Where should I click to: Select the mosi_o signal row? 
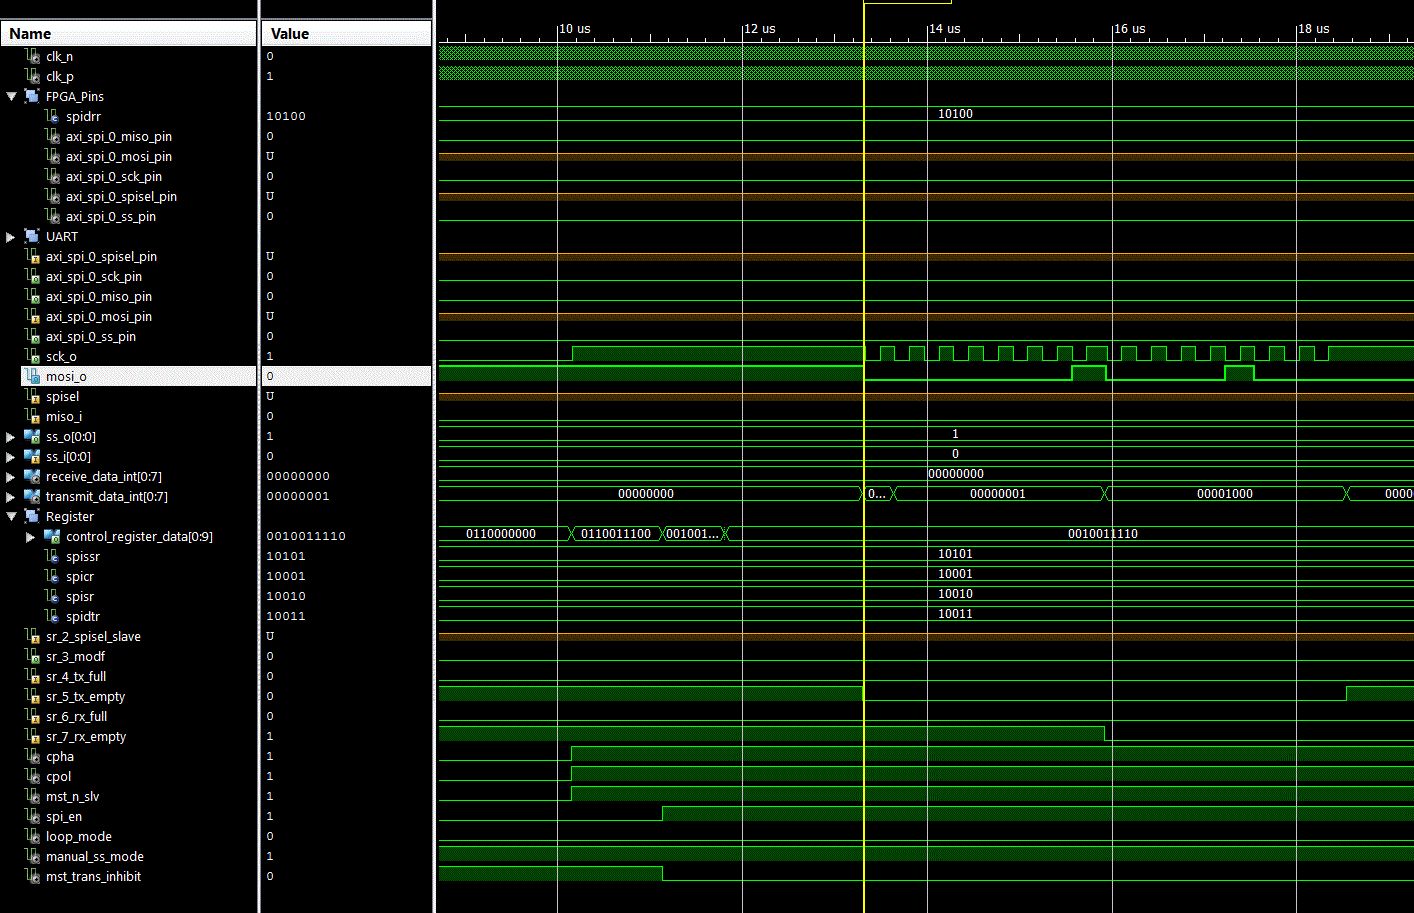click(x=66, y=376)
